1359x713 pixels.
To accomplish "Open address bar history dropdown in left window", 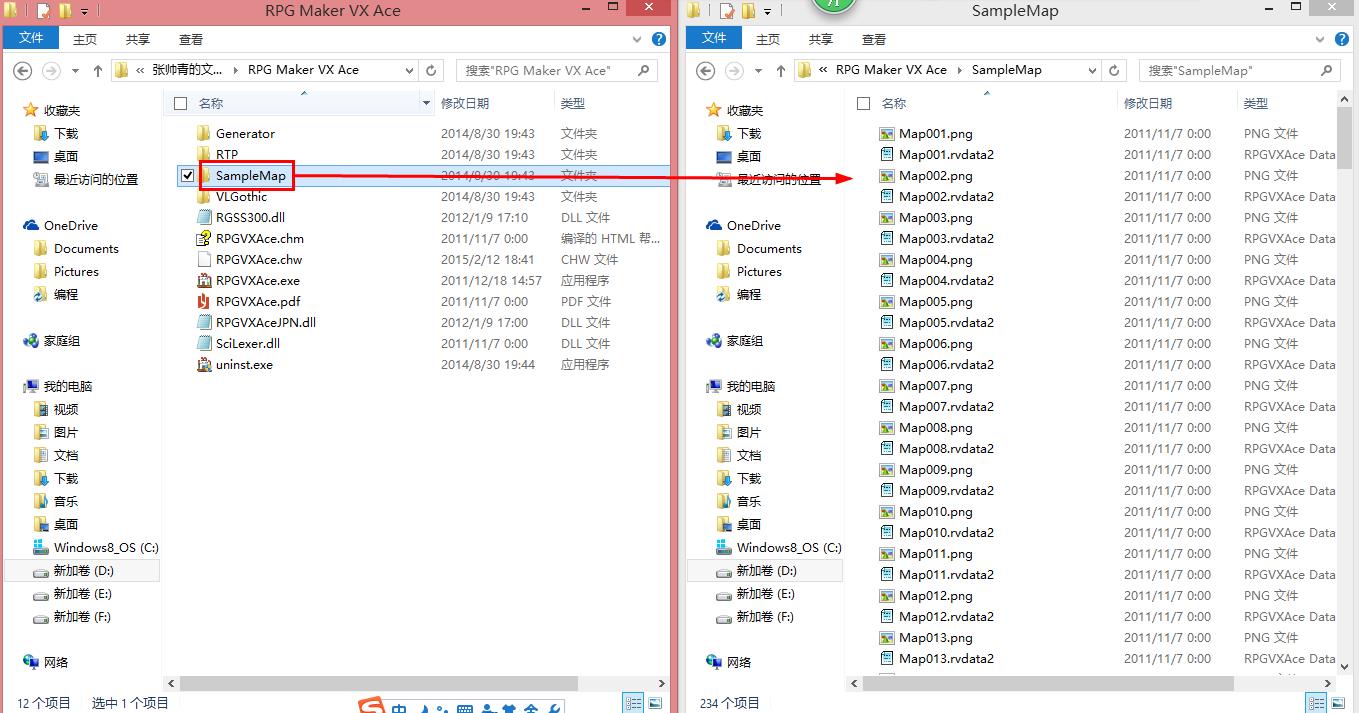I will tap(409, 70).
